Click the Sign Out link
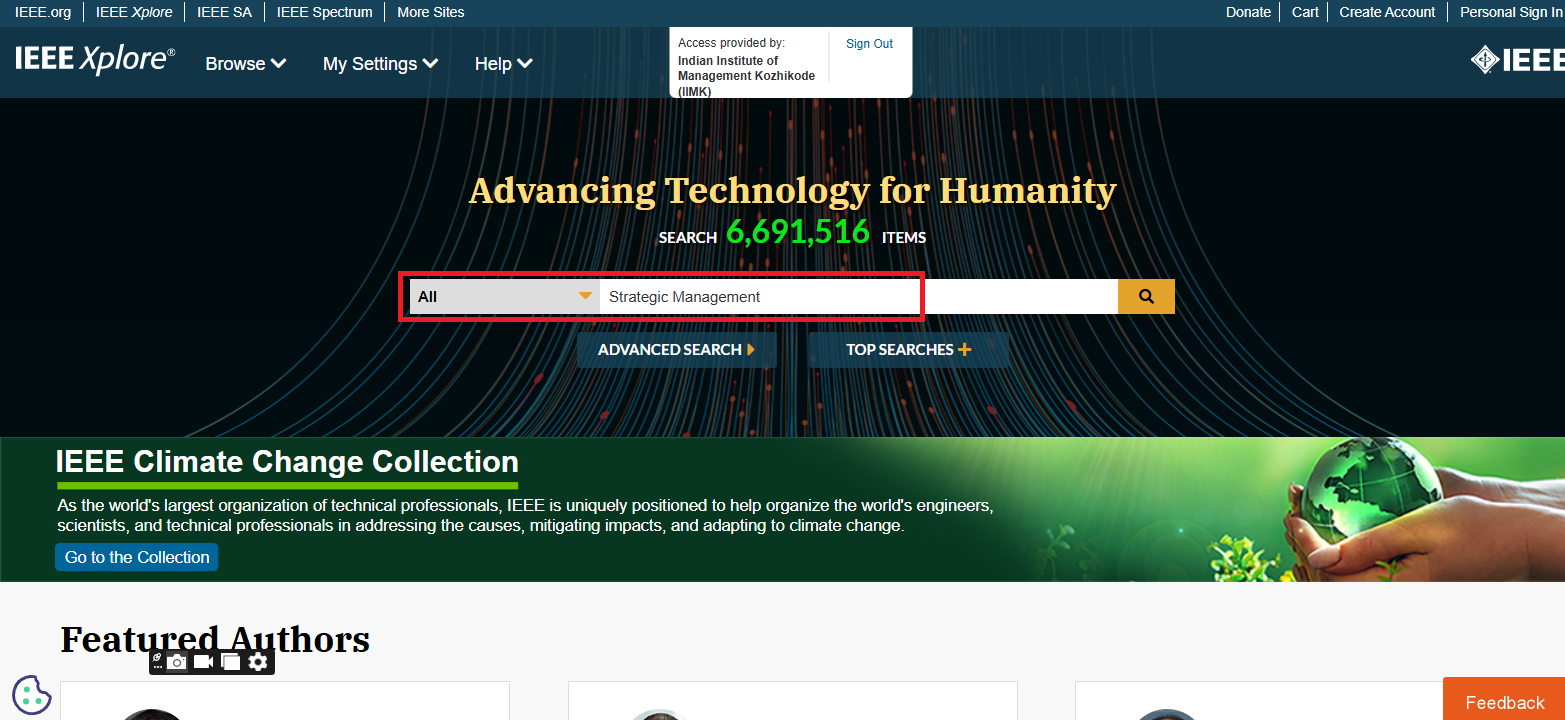The height and width of the screenshot is (720, 1565). tap(869, 44)
